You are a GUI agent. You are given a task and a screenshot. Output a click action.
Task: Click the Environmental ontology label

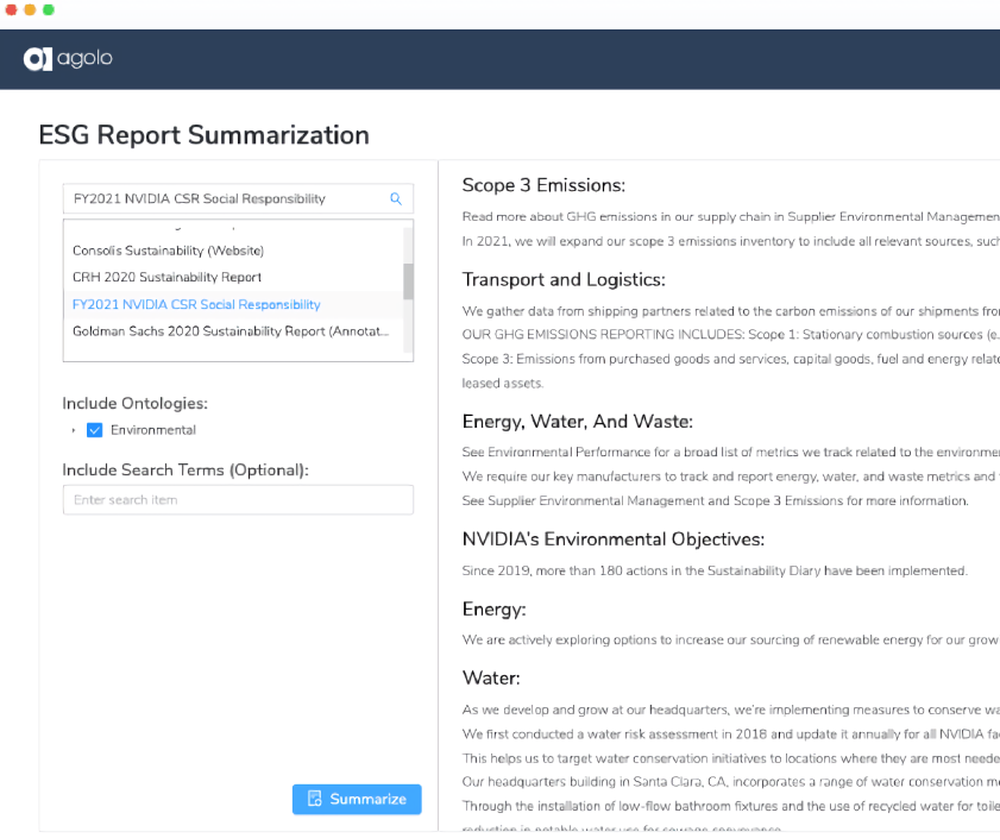coord(153,431)
